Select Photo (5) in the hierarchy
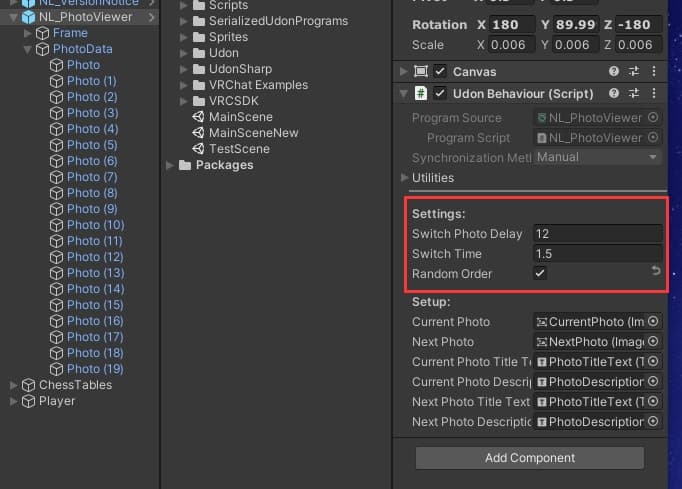 point(91,145)
